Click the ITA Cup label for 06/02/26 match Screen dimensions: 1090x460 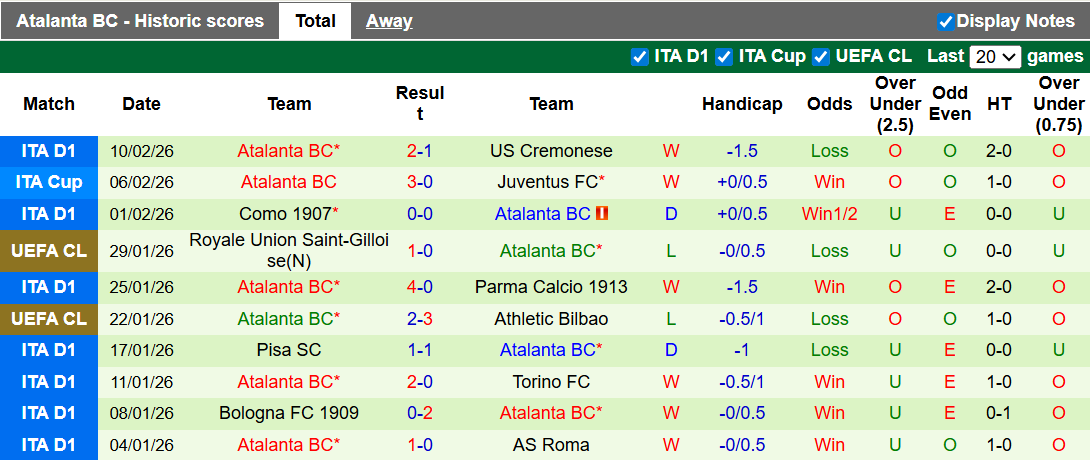pyautogui.click(x=49, y=182)
